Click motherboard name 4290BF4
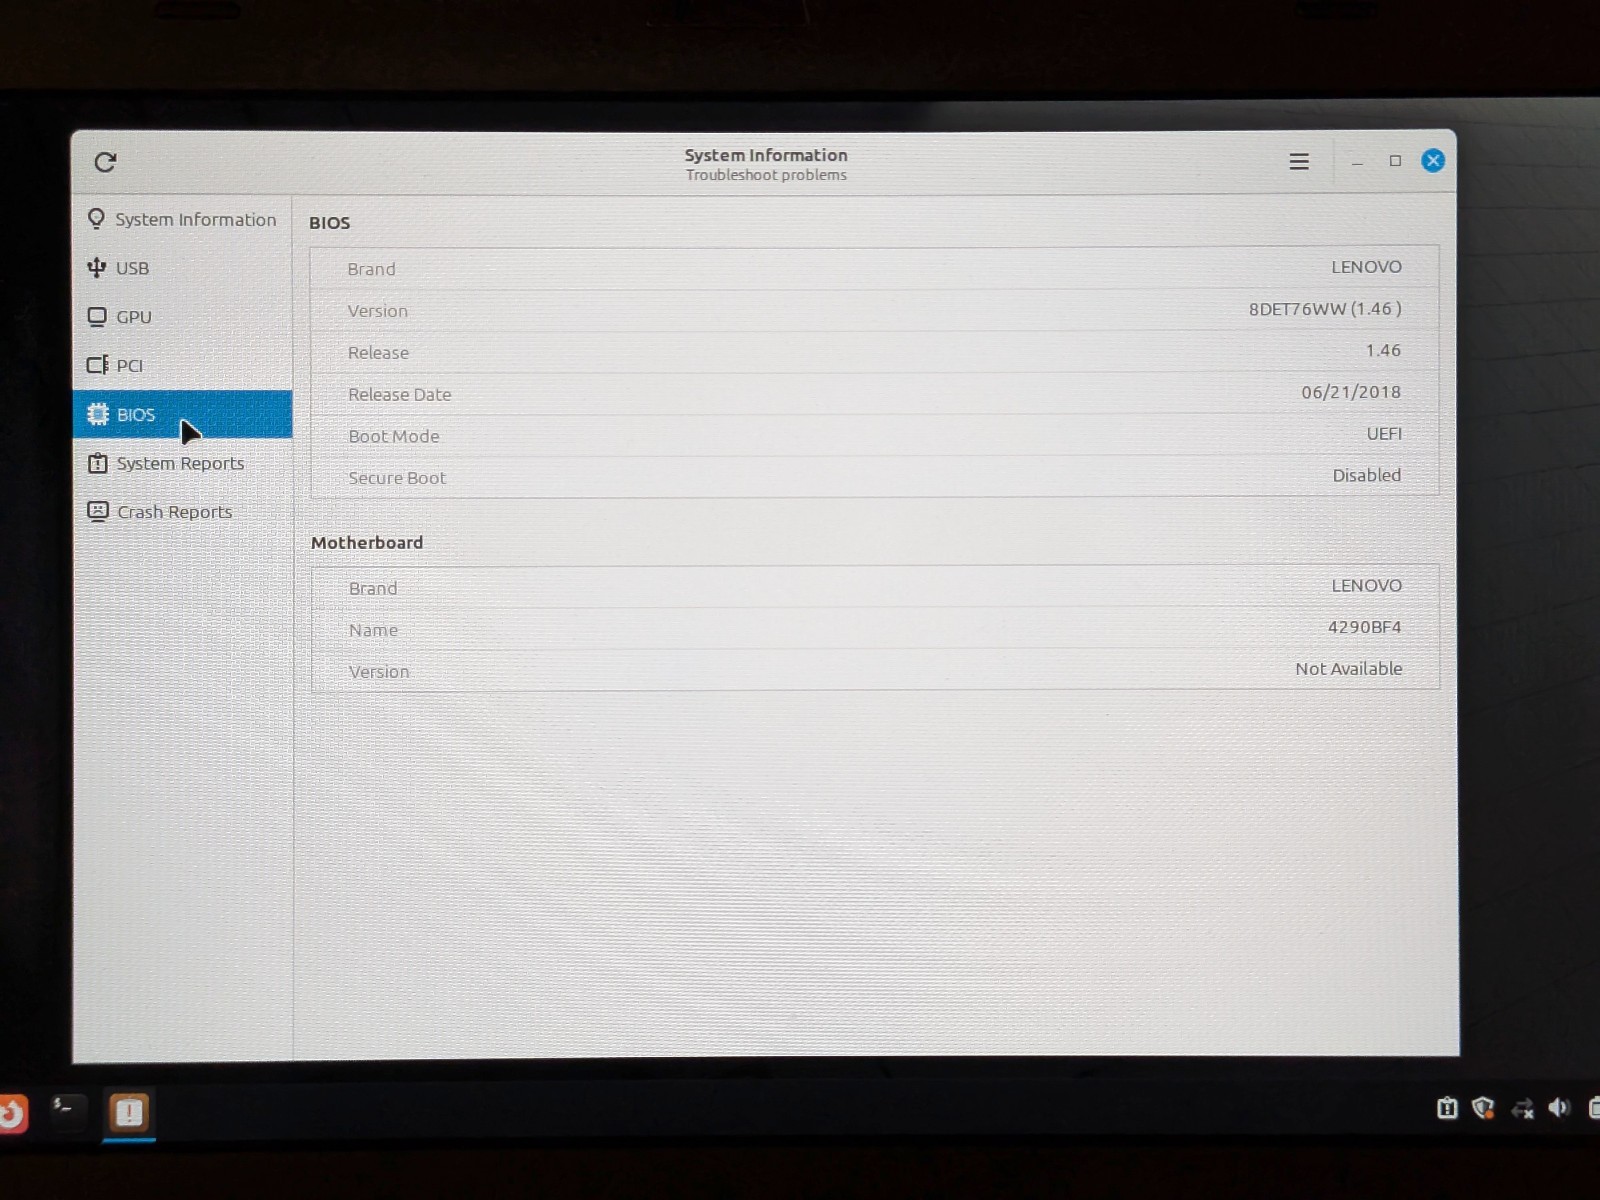This screenshot has height=1200, width=1600. point(1364,627)
